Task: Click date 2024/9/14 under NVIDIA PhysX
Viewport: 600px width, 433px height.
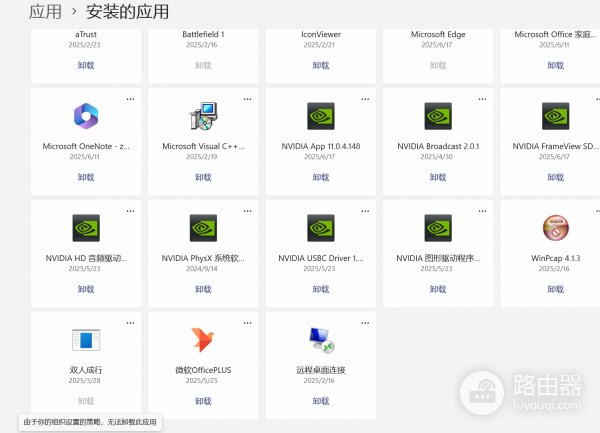Action: click(x=202, y=269)
